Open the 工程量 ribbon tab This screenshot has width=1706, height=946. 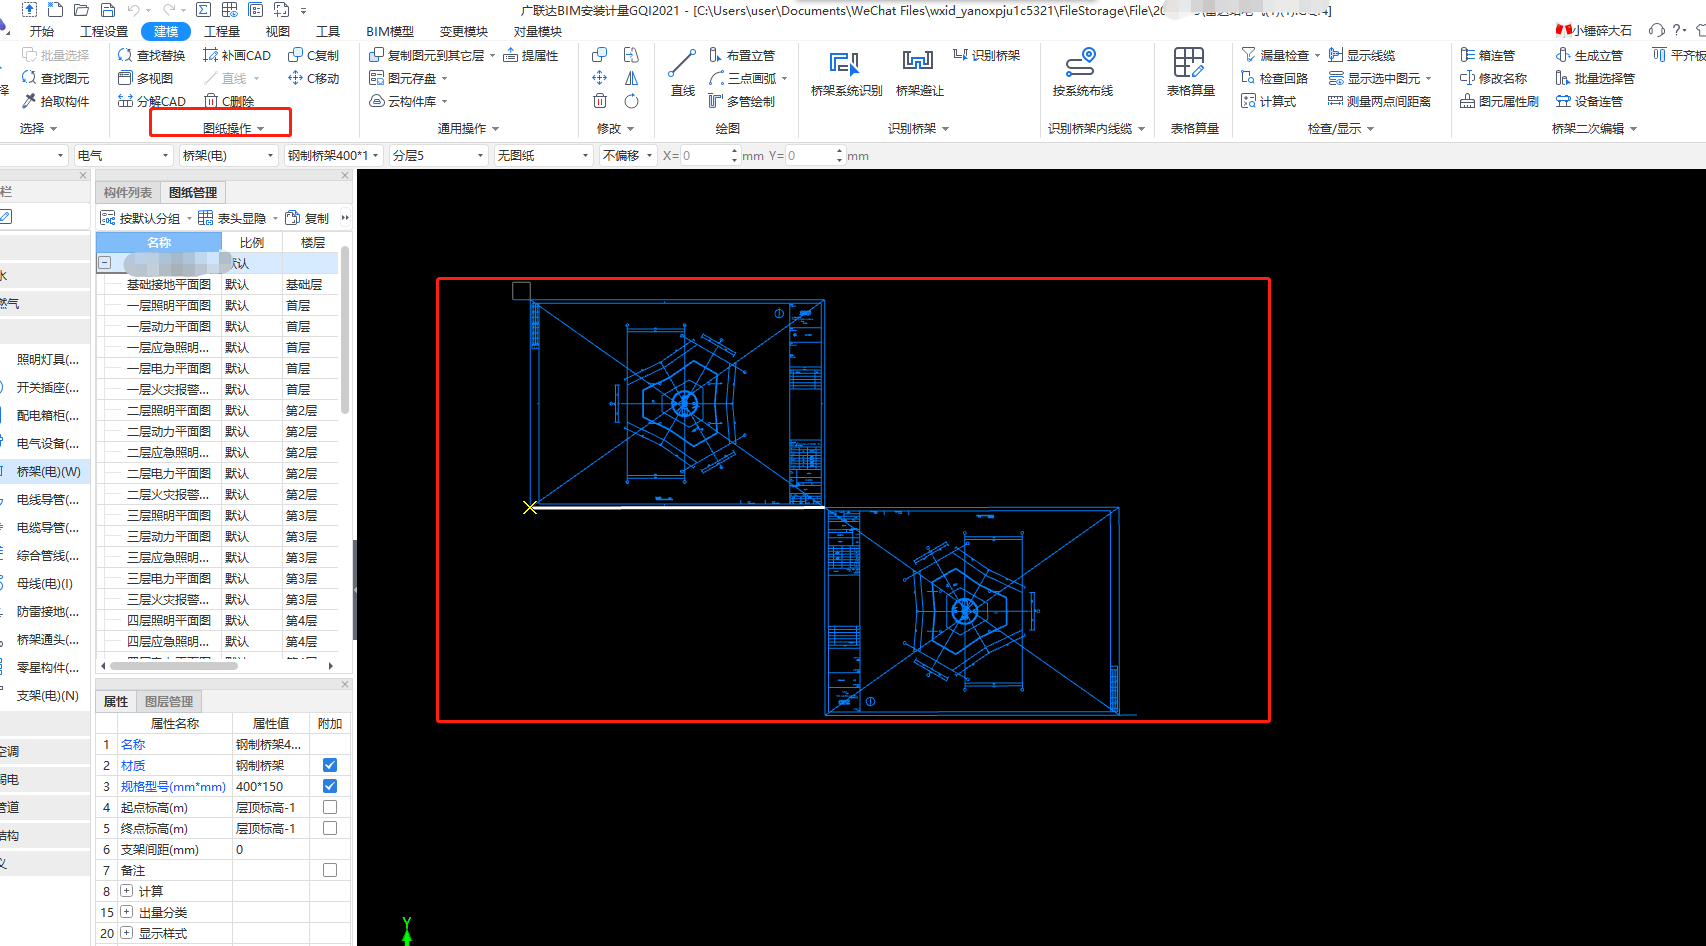222,31
